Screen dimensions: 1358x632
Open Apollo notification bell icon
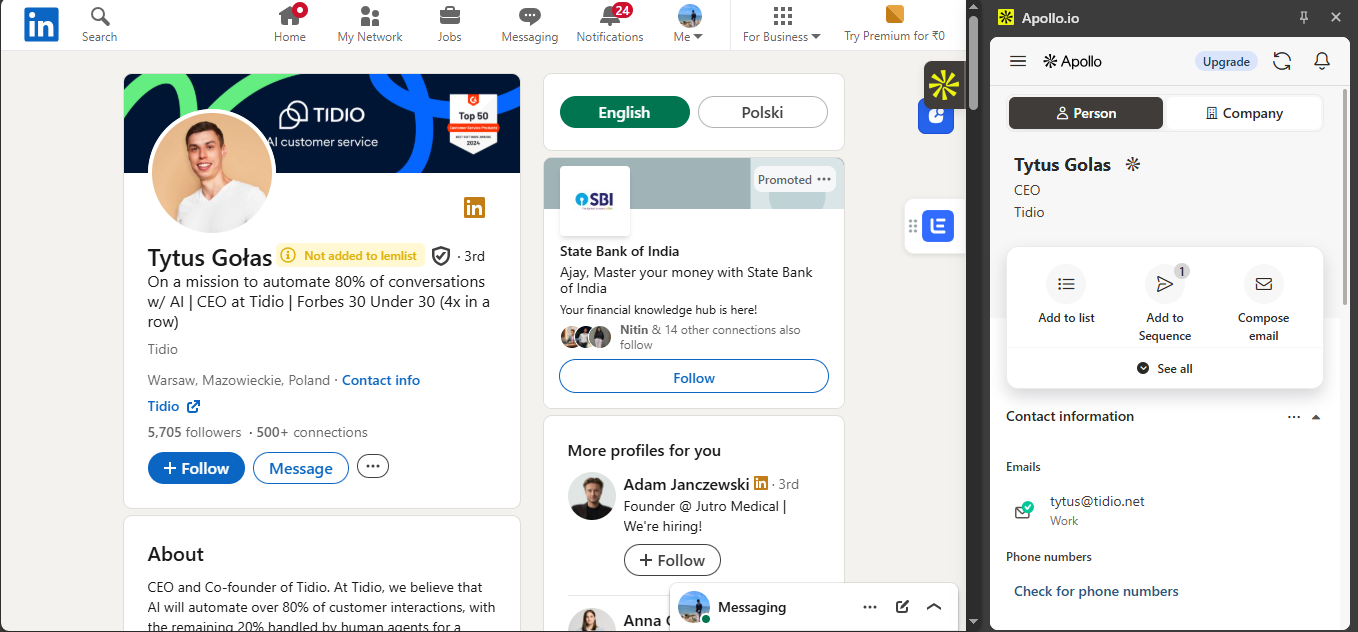coord(1322,61)
